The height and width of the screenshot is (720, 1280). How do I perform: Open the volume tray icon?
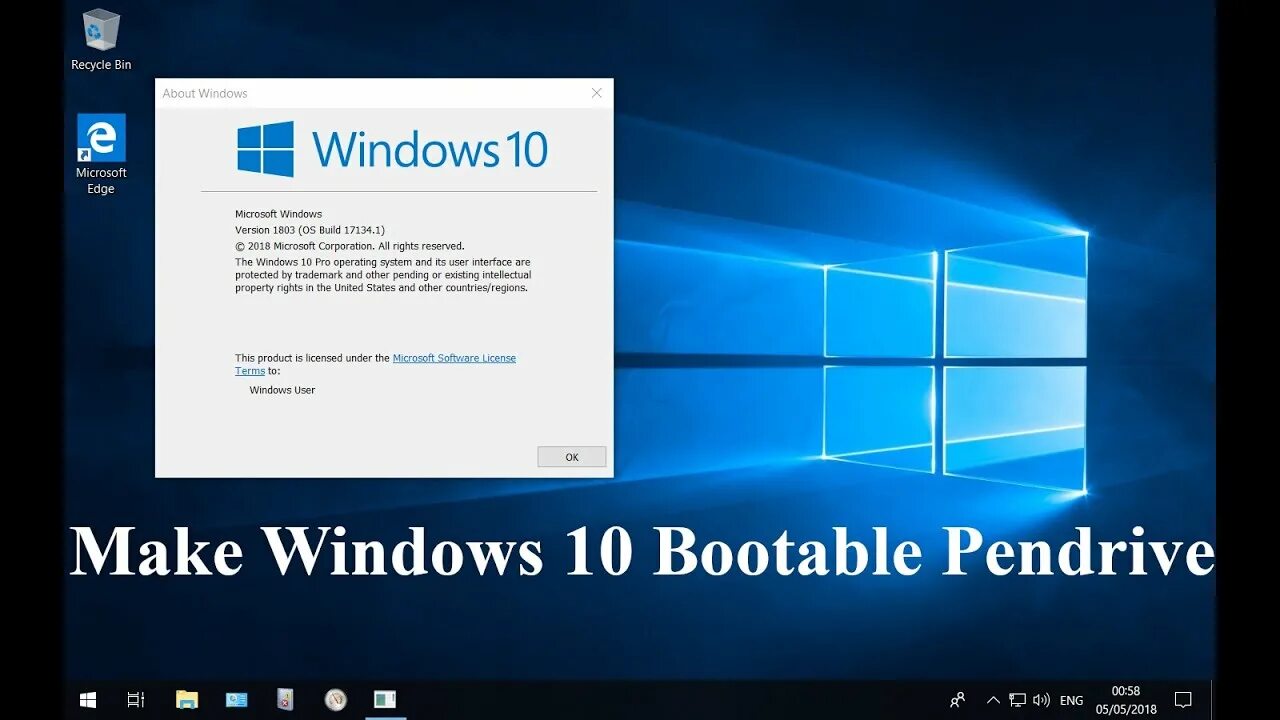1041,700
